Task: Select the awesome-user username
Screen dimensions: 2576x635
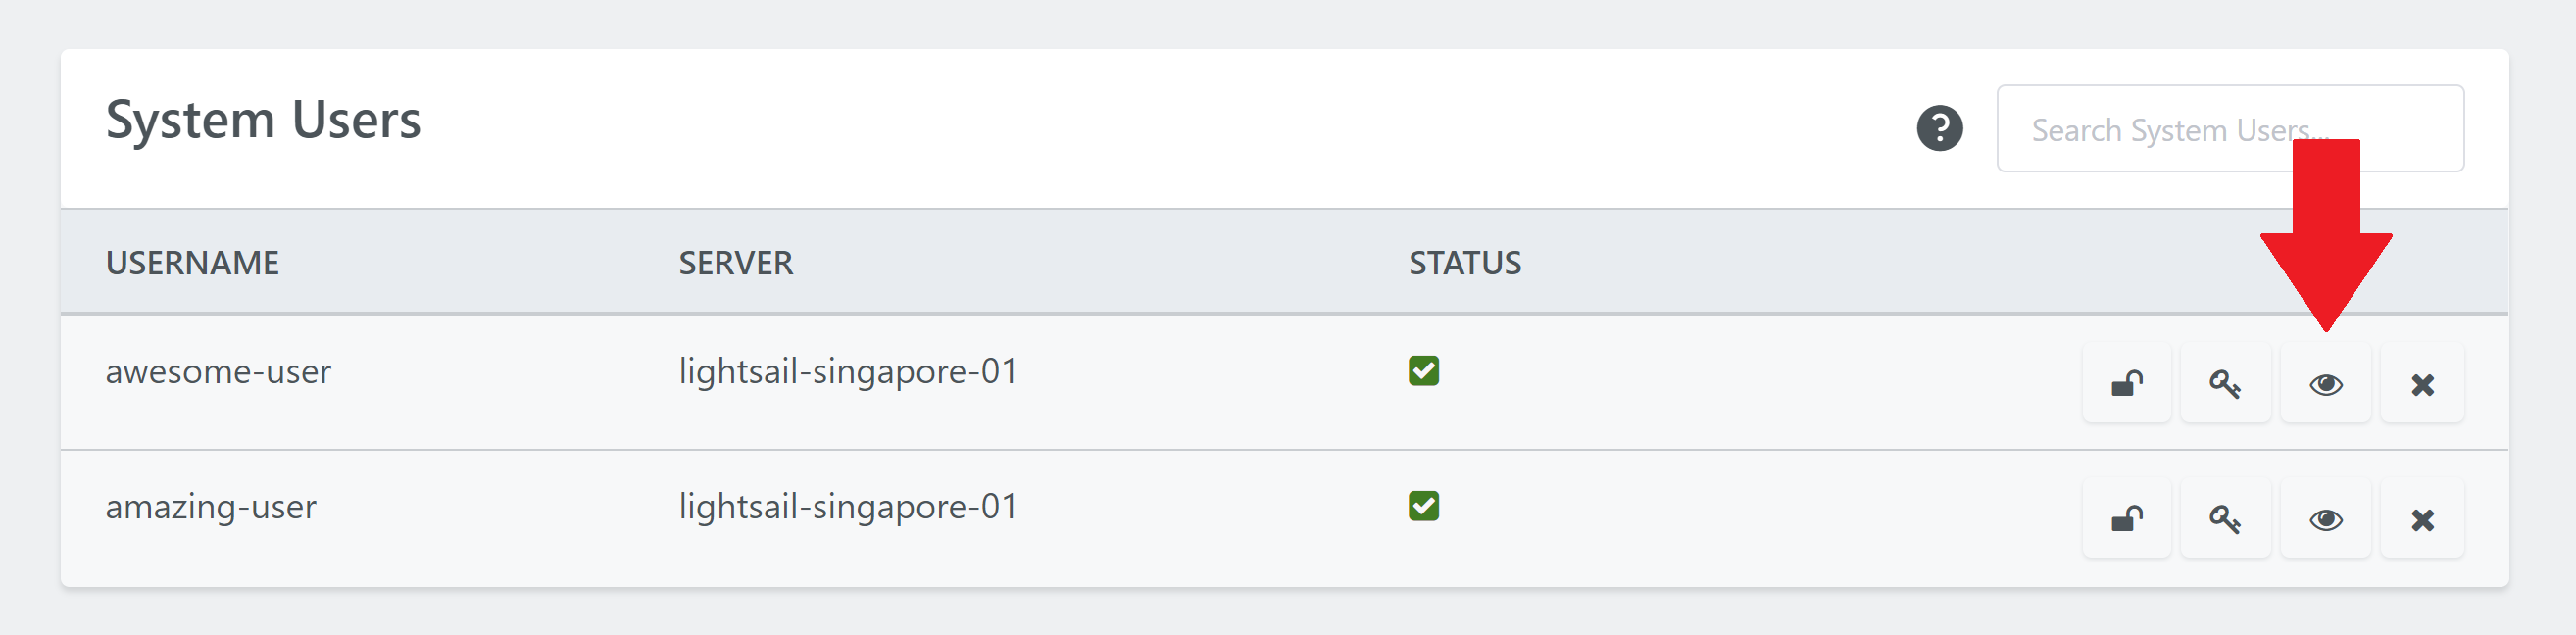Action: point(218,372)
